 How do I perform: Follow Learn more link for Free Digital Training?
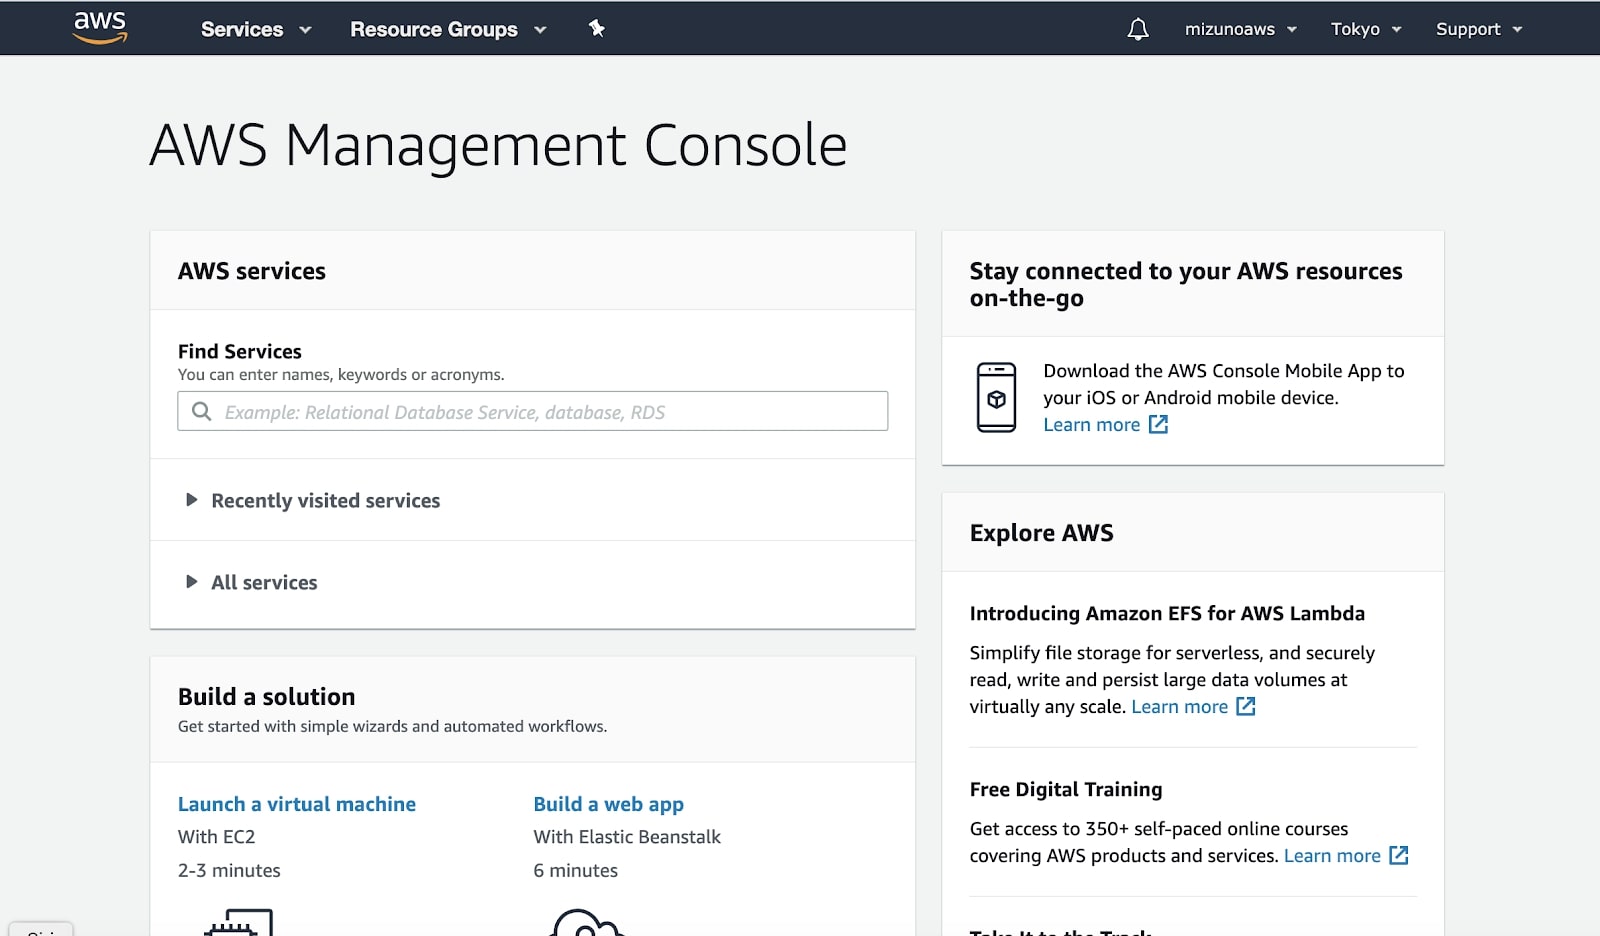(x=1332, y=855)
